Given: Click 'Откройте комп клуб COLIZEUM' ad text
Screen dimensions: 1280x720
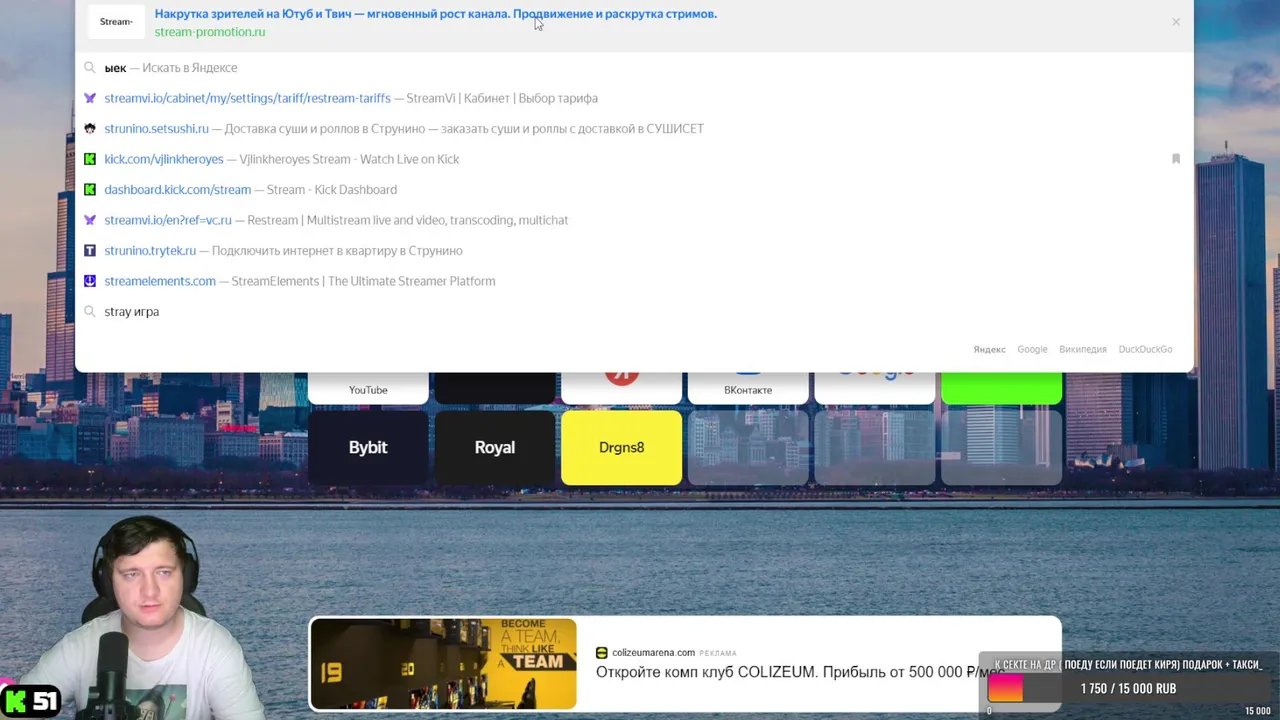Looking at the screenshot, I should pos(800,672).
